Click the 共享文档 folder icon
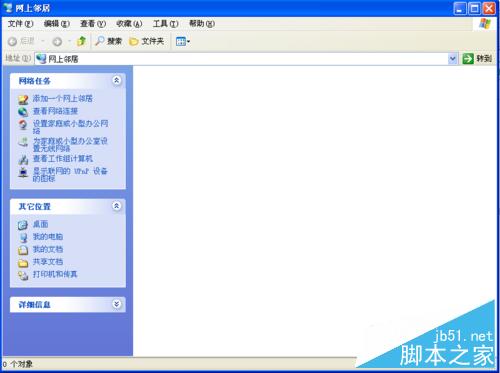The image size is (500, 373). pos(23,263)
